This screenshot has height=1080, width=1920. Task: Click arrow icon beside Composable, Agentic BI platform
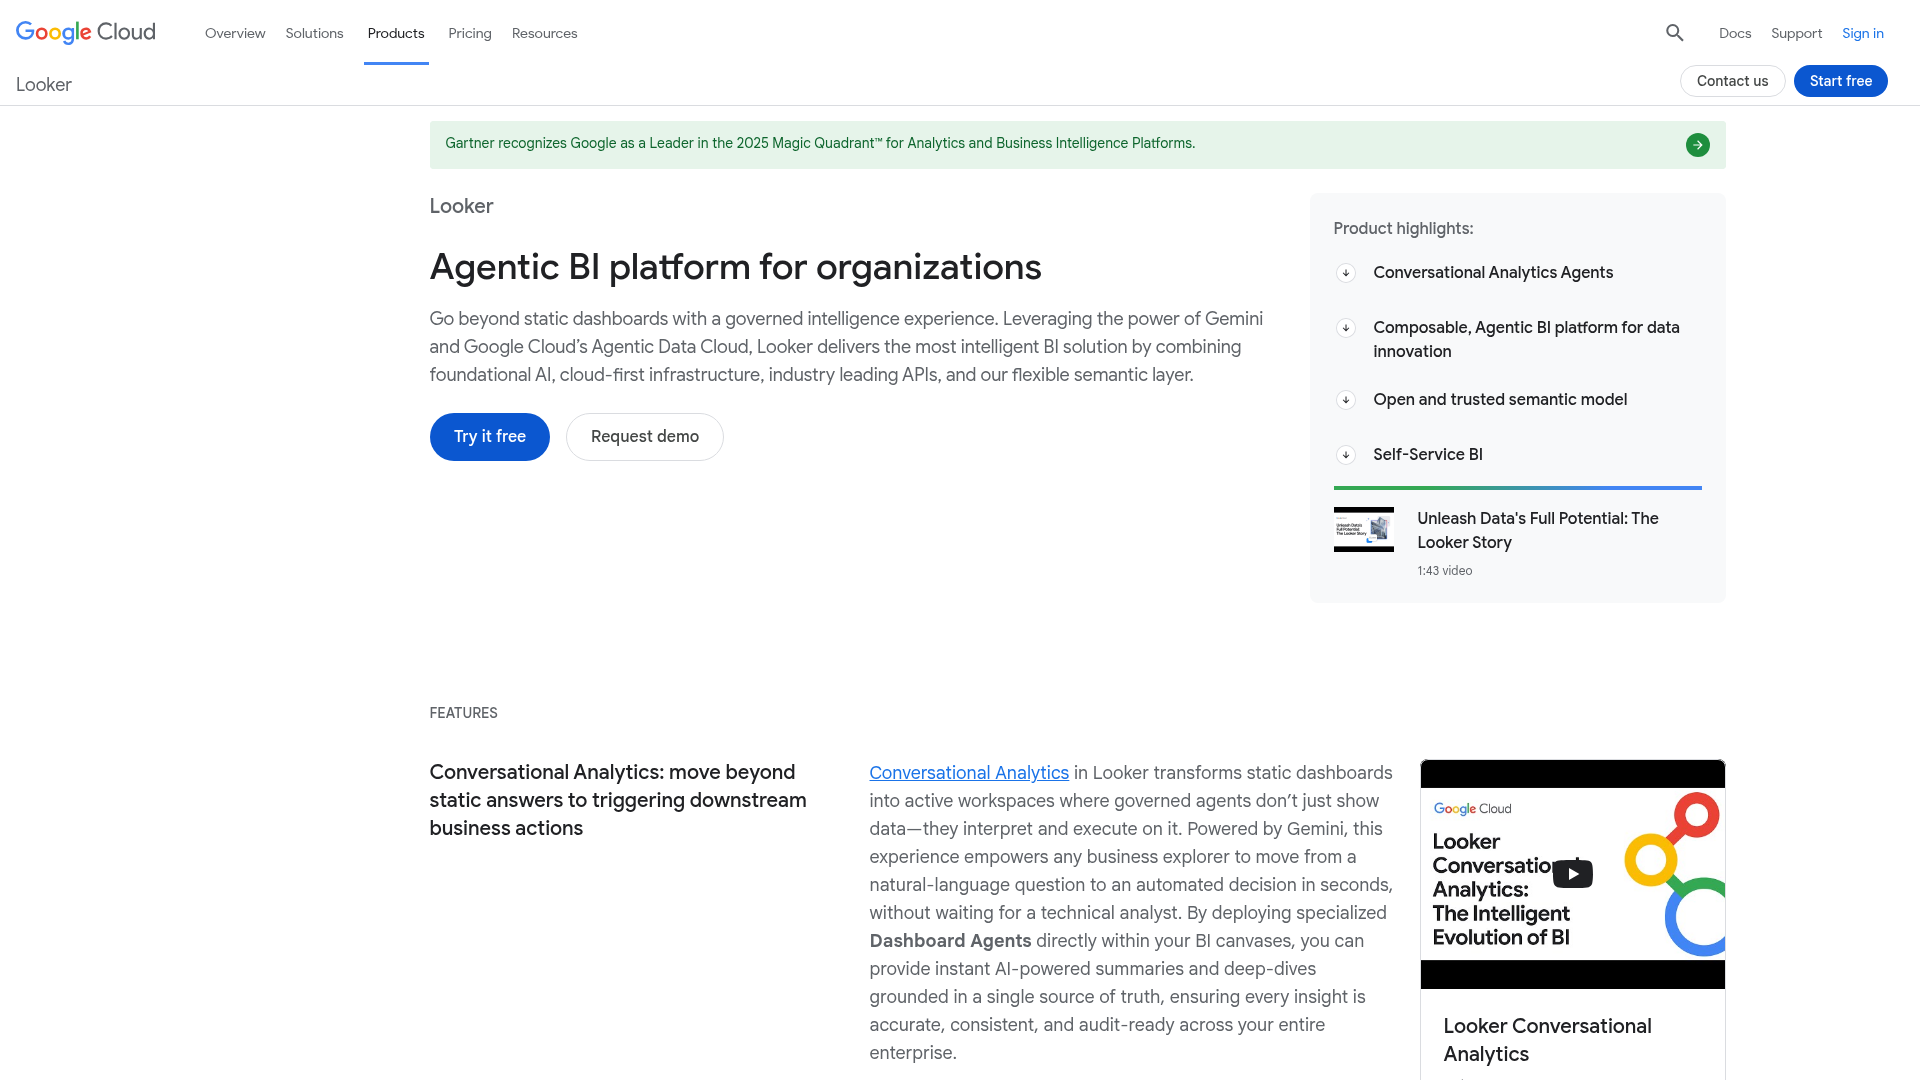pyautogui.click(x=1346, y=328)
